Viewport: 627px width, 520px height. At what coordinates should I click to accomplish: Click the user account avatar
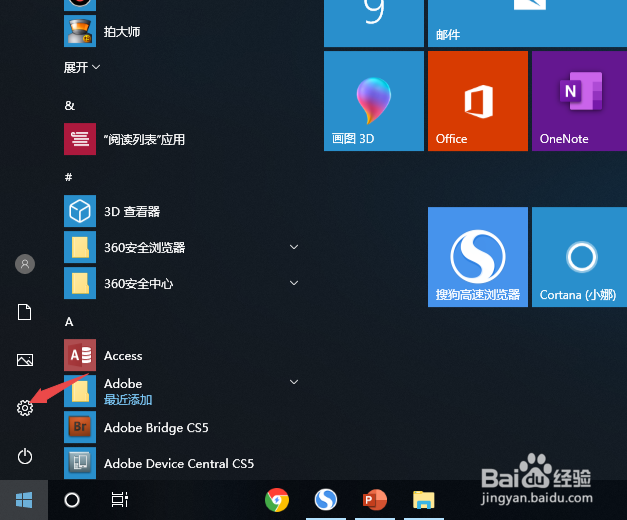point(25,264)
